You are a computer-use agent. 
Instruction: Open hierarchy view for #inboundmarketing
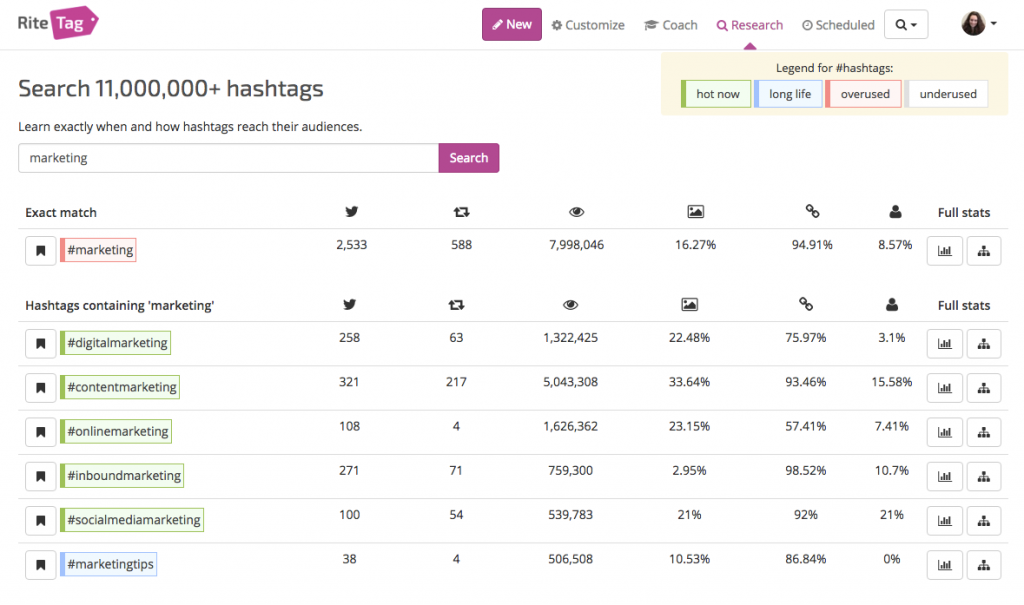click(984, 476)
